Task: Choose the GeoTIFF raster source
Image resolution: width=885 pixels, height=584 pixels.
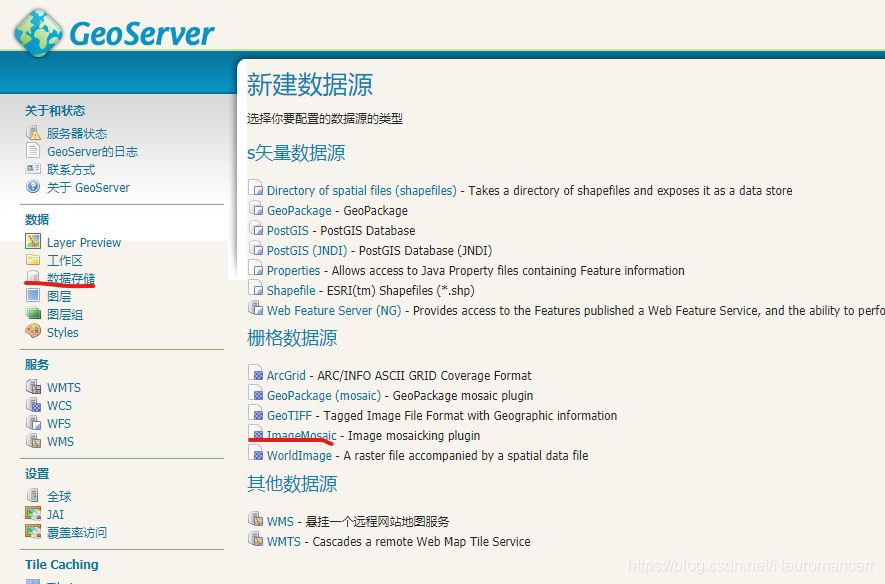Action: (x=289, y=416)
